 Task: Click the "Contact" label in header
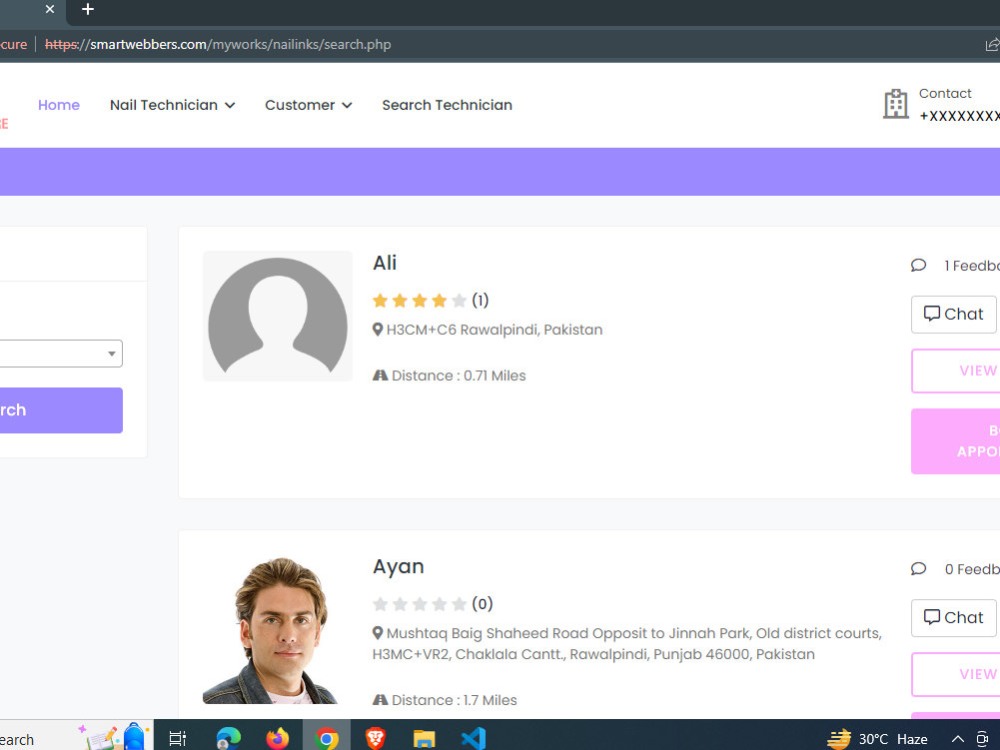pyautogui.click(x=945, y=94)
